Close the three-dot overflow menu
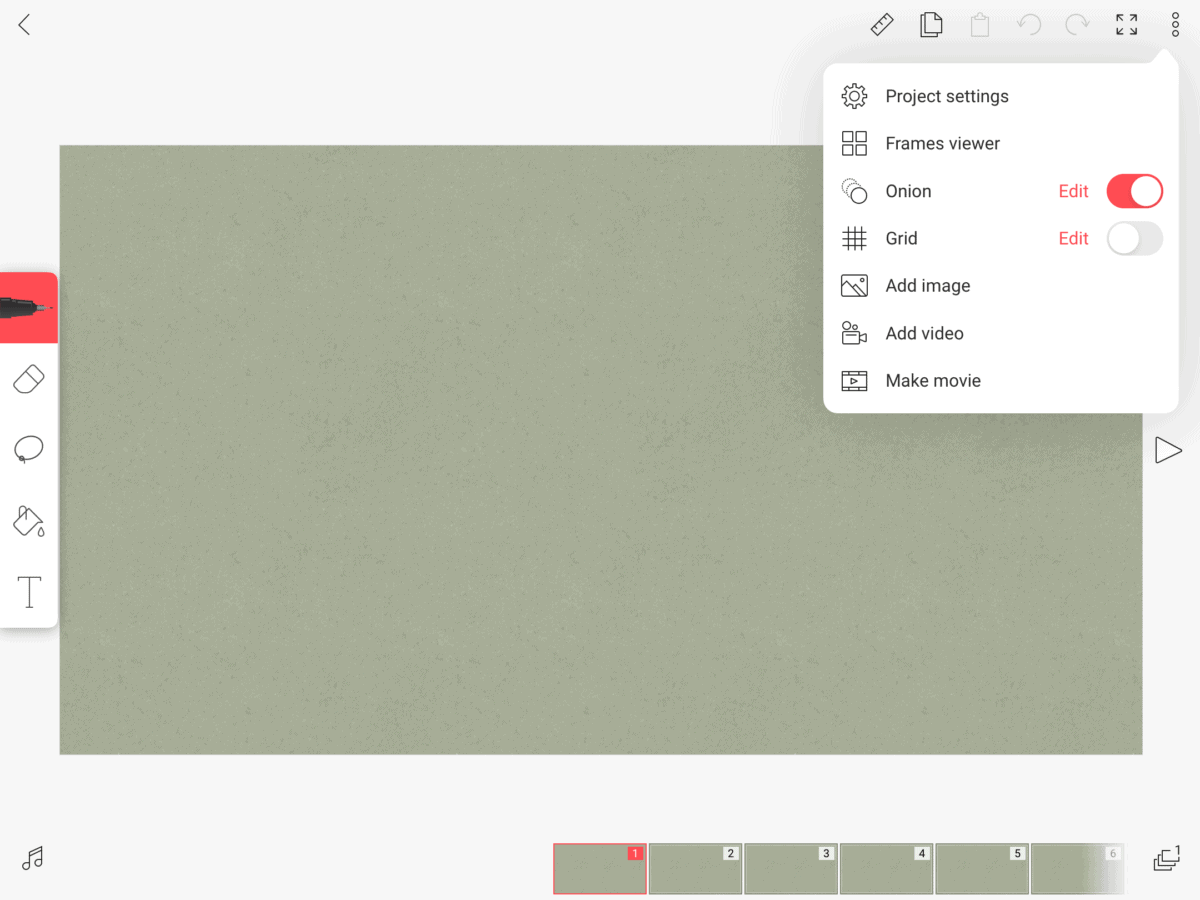Viewport: 1200px width, 900px height. 1175,25
